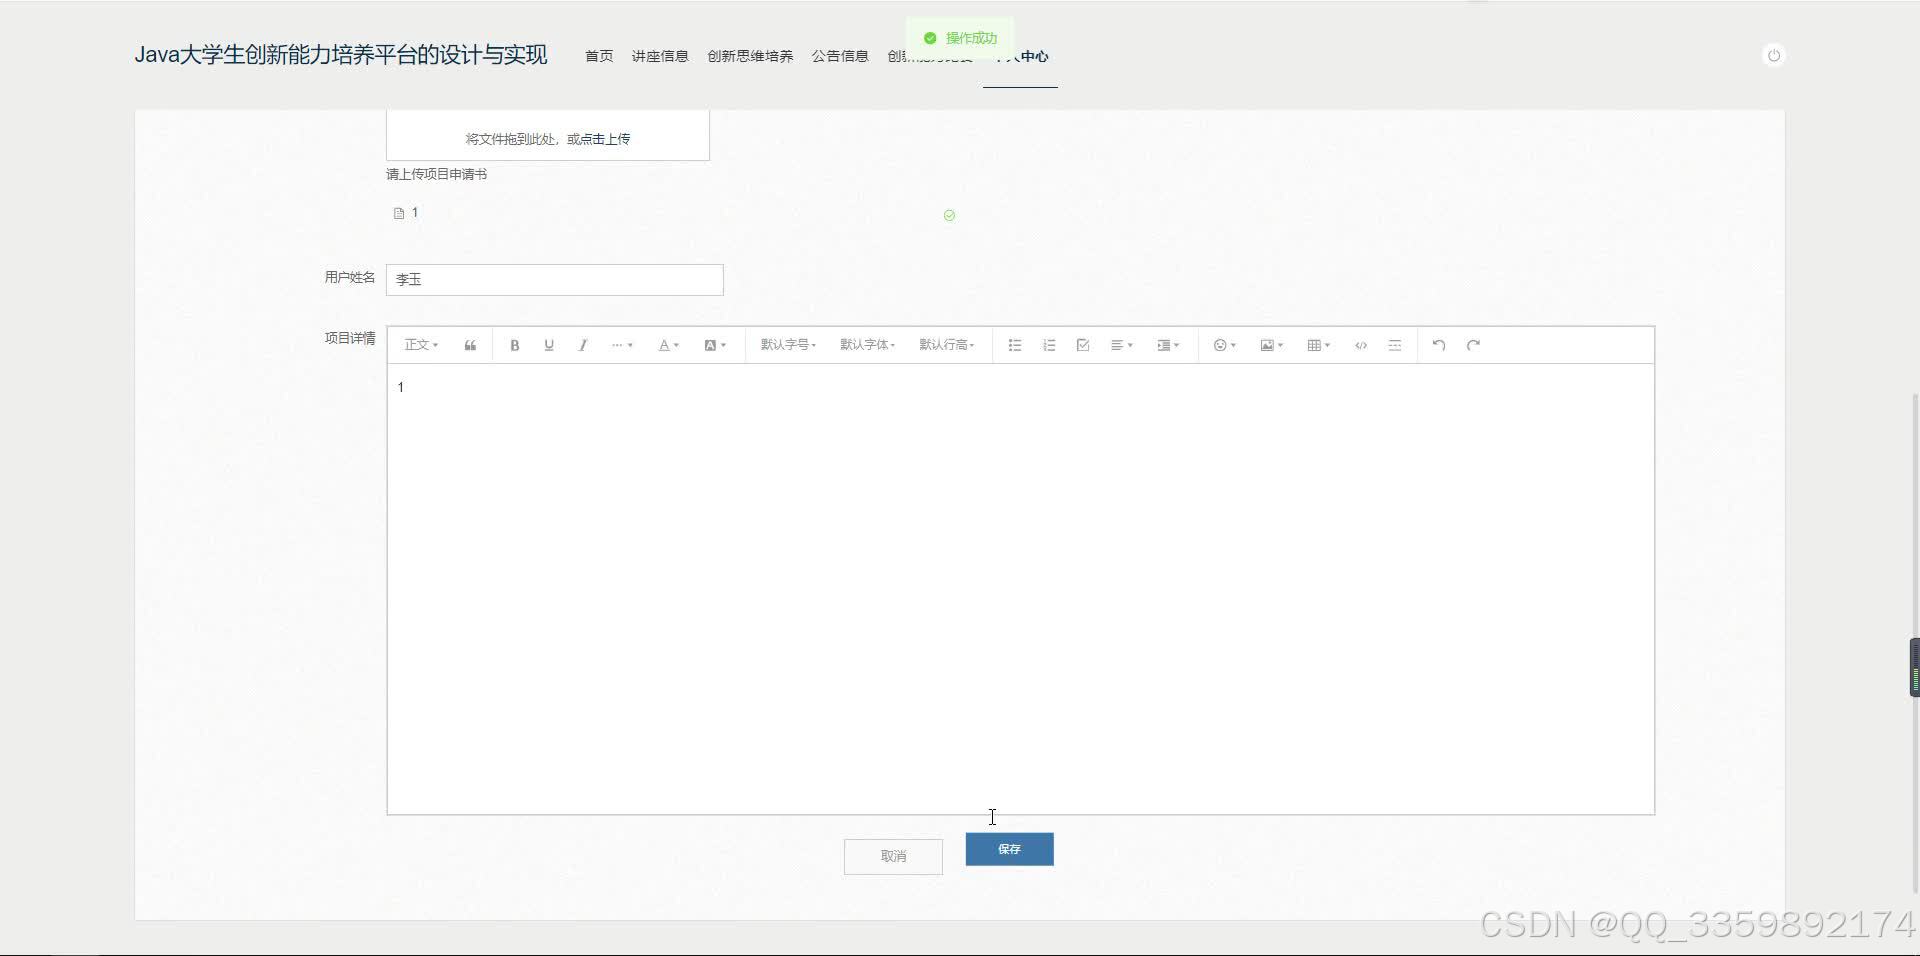The height and width of the screenshot is (956, 1920).
Task: Open the font color picker
Action: point(669,345)
